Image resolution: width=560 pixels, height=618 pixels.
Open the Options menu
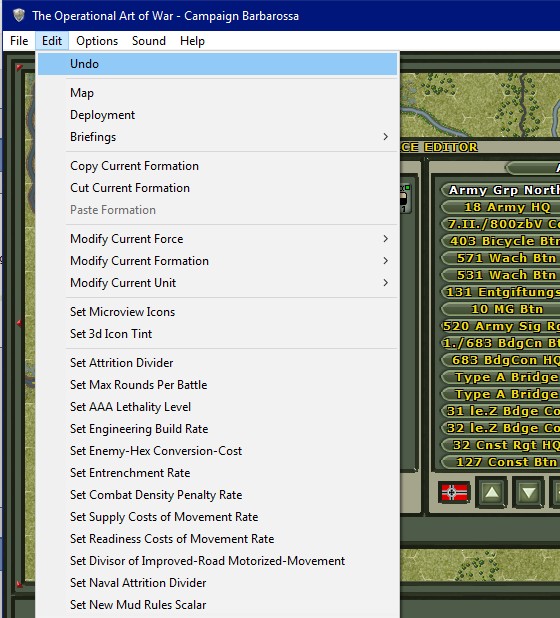97,41
